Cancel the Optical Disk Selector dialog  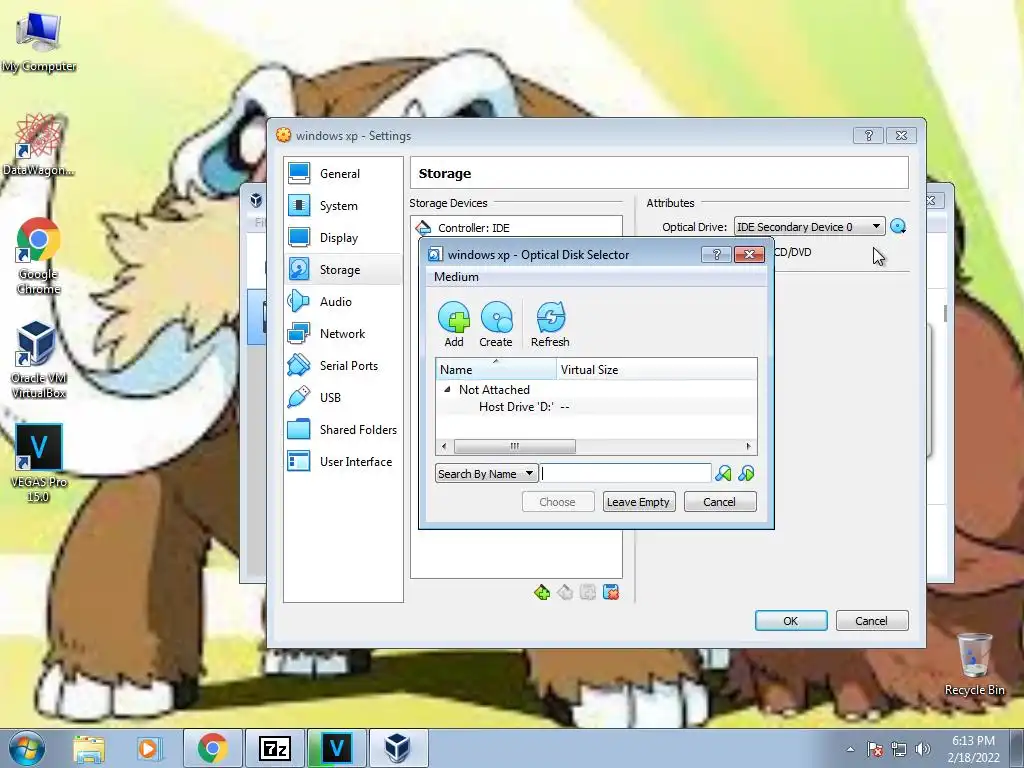(720, 502)
